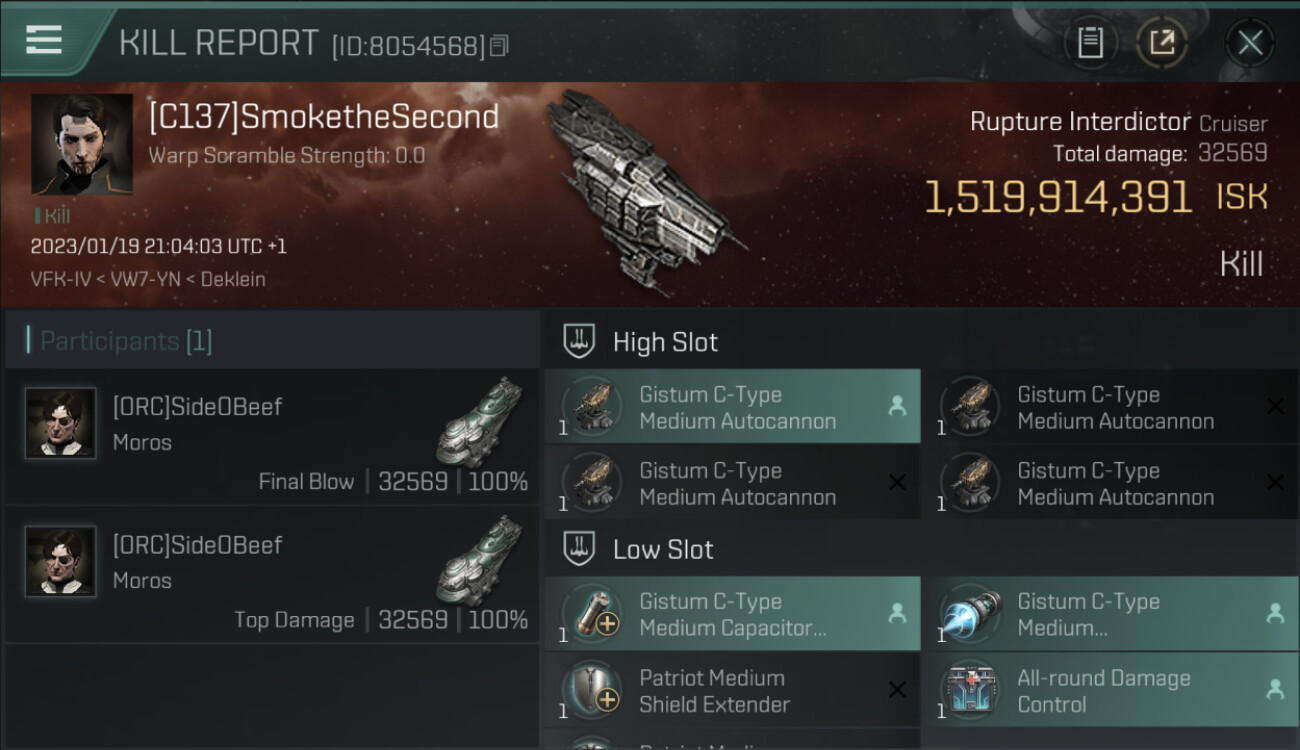Screen dimensions: 1300x750
Task: Open the hamburger menu icon
Action: pos(44,40)
